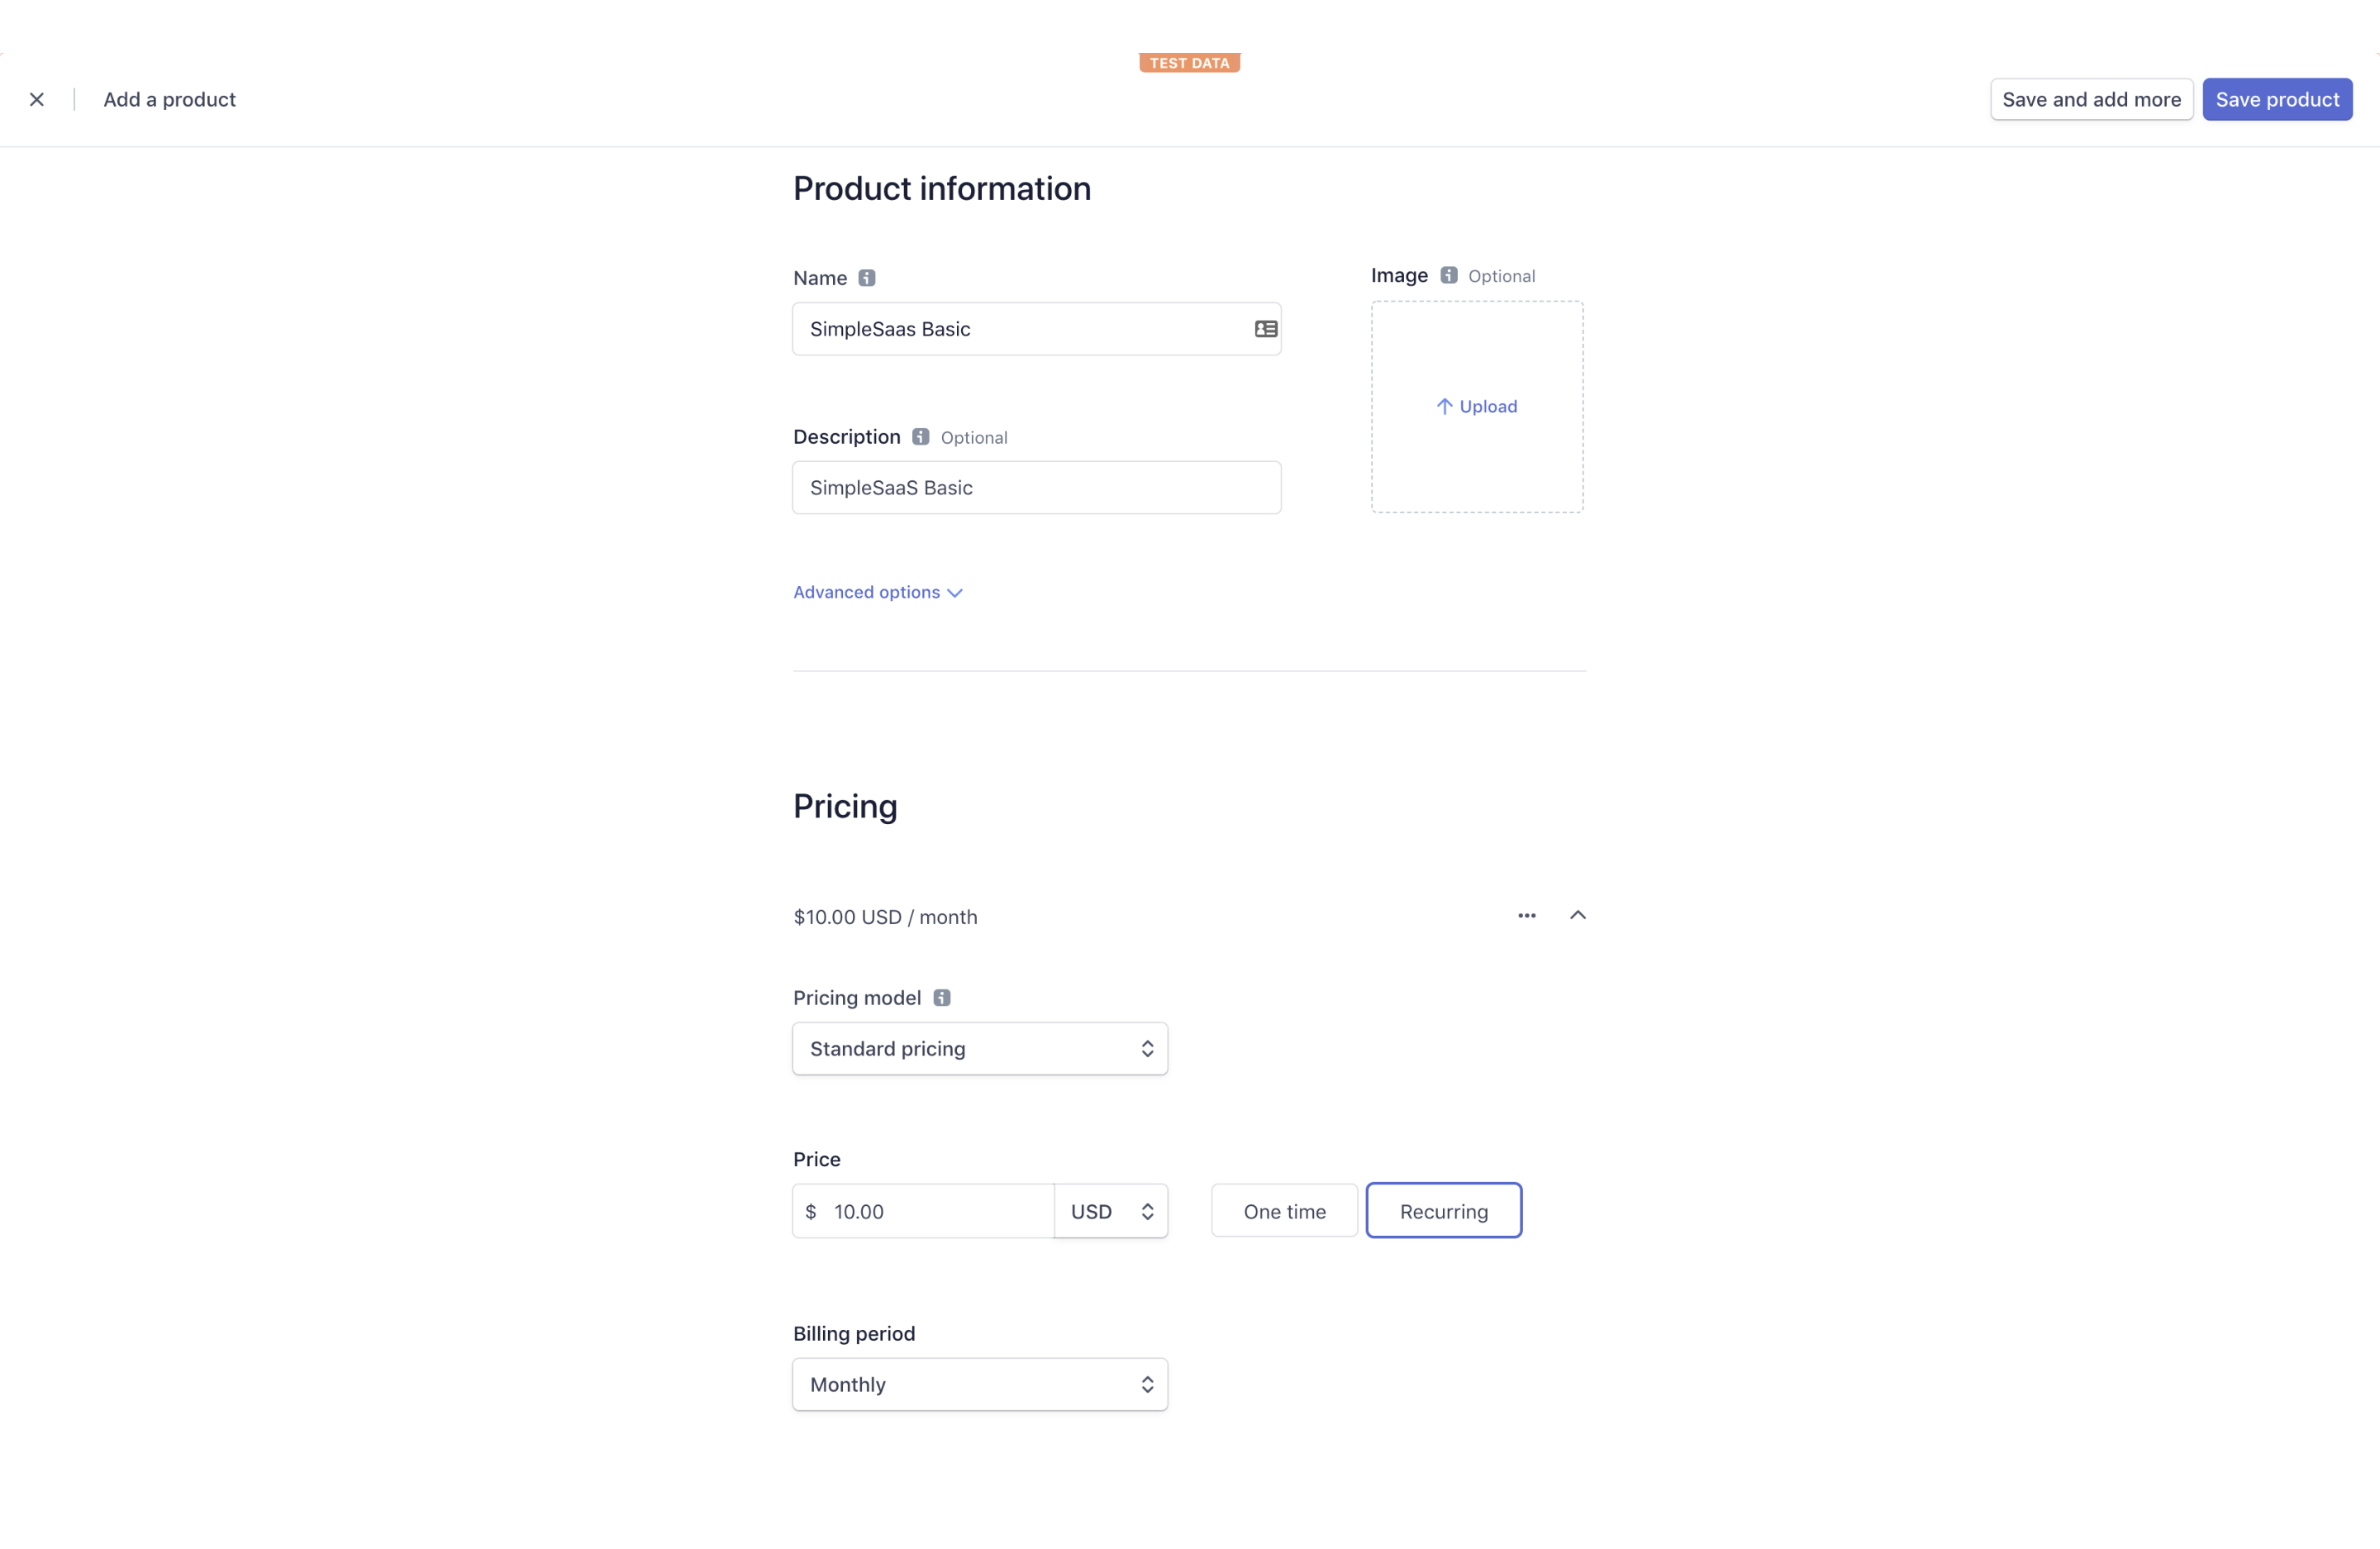
Task: Select the One time pricing option
Action: (x=1285, y=1211)
